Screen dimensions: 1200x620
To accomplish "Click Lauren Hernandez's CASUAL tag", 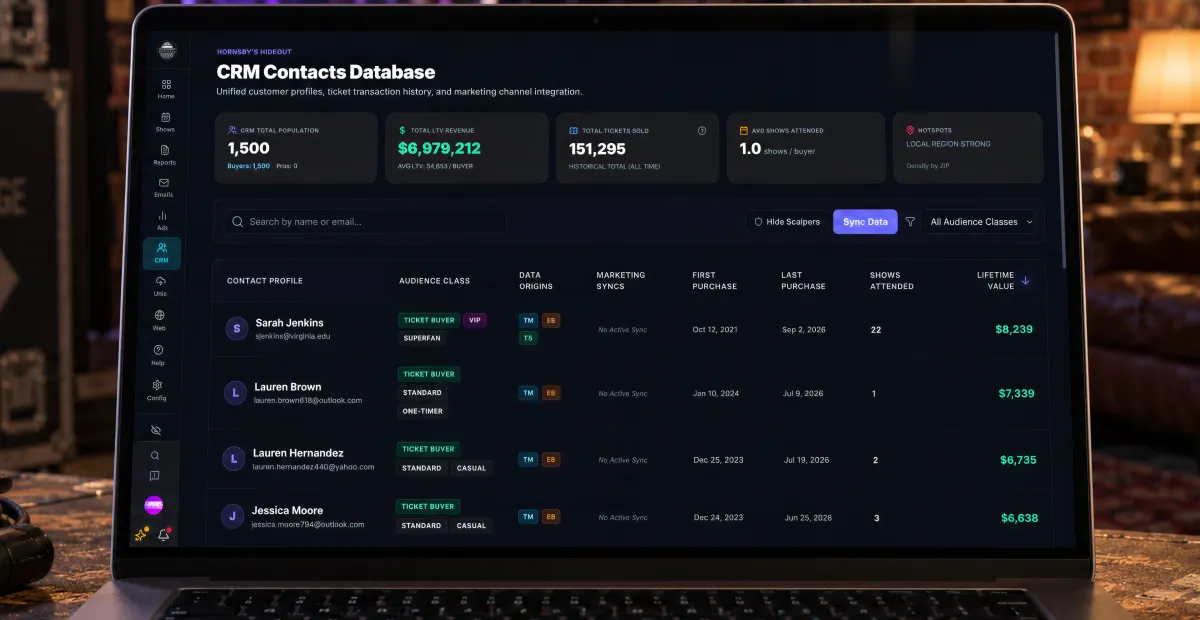I will (x=471, y=468).
